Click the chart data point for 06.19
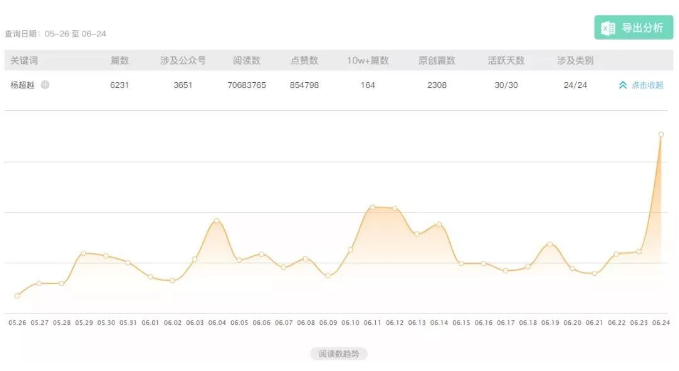 (550, 244)
